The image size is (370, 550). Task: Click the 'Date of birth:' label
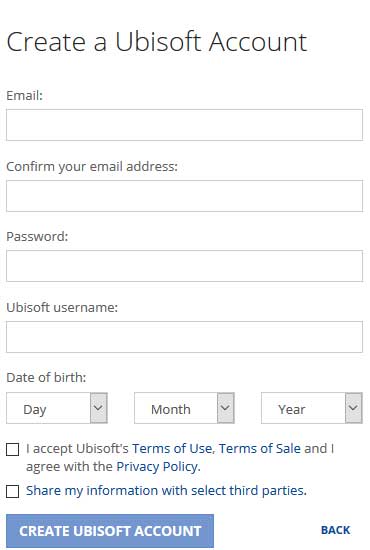point(46,378)
